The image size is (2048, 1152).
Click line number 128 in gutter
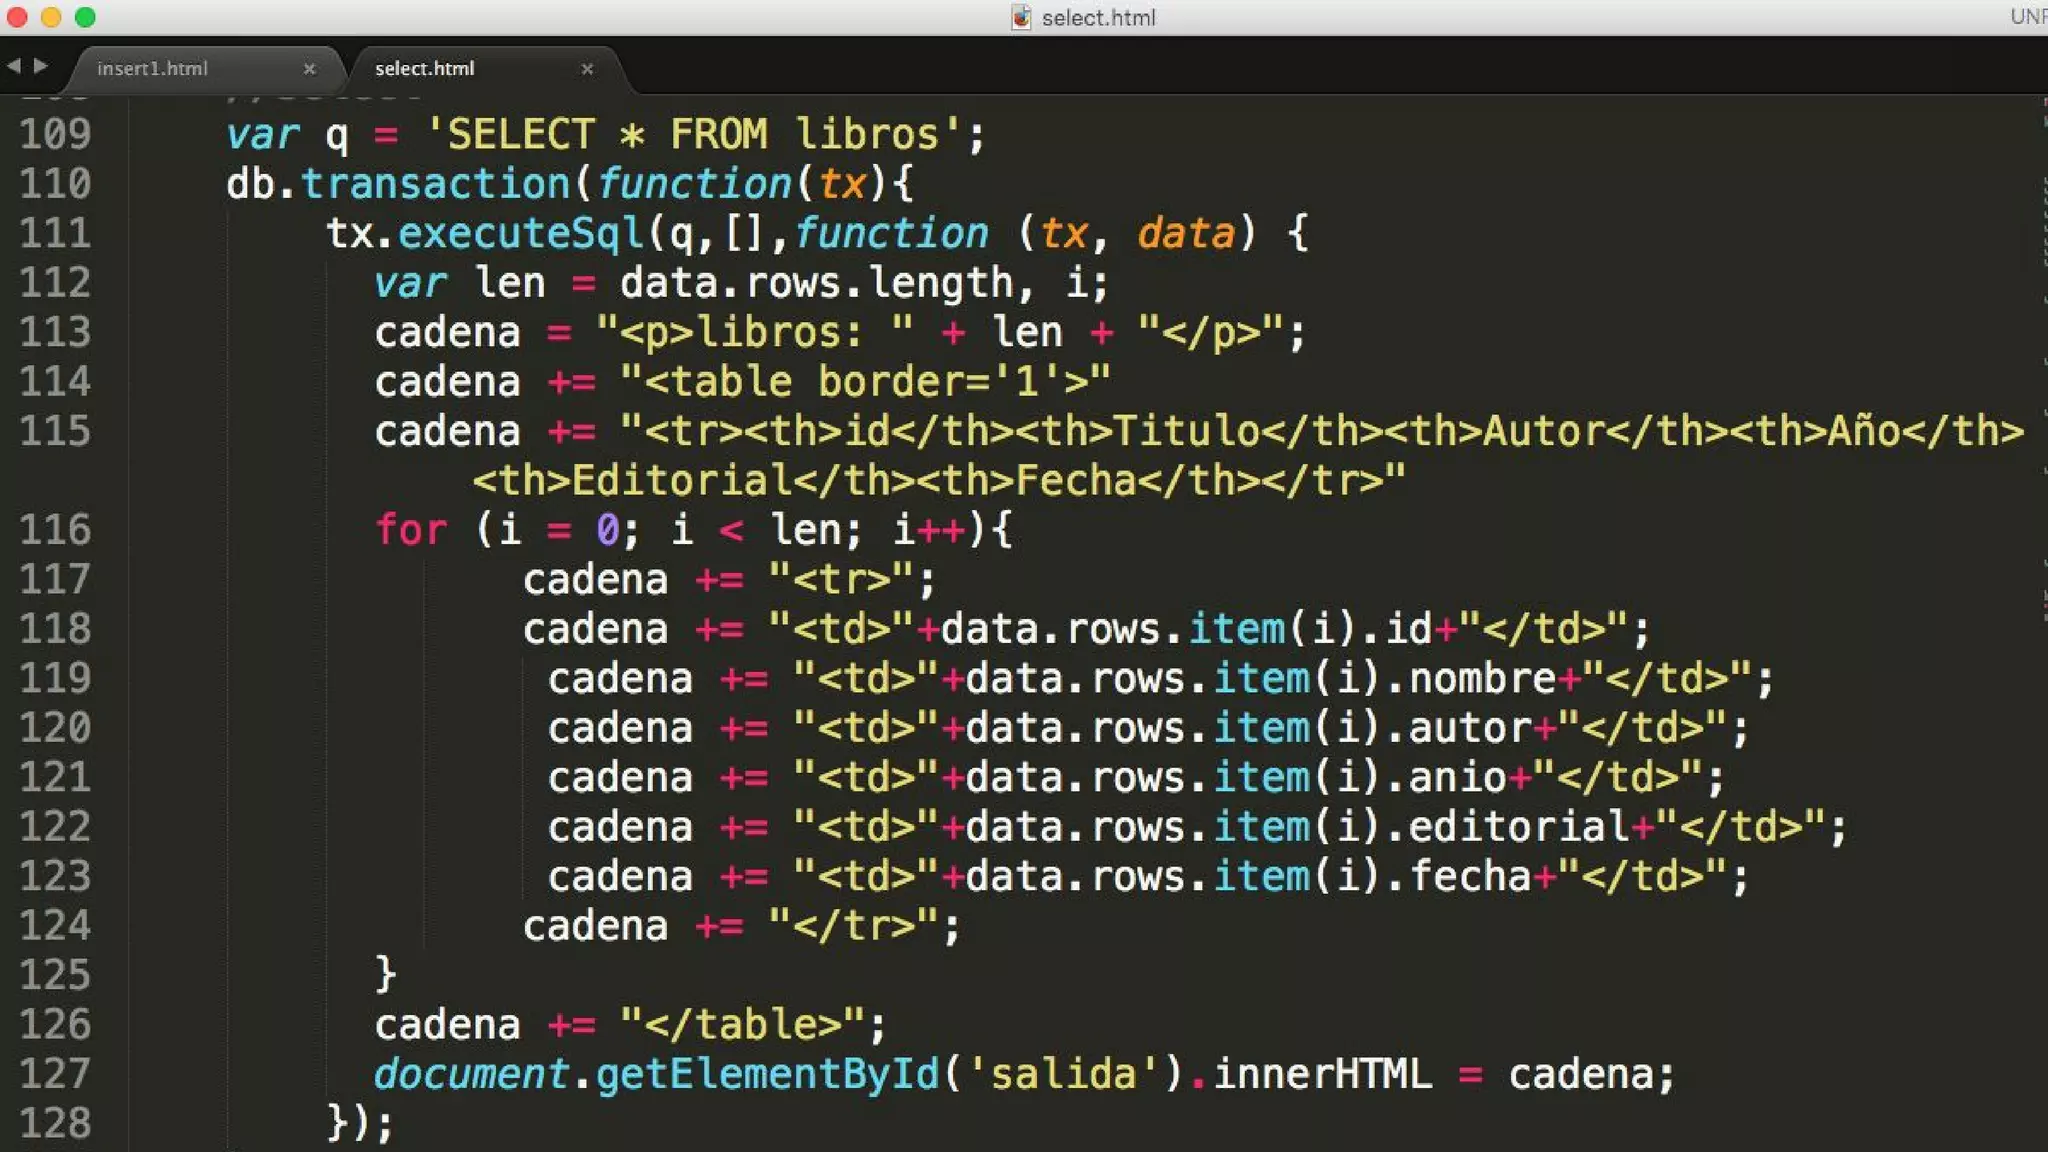[x=55, y=1124]
